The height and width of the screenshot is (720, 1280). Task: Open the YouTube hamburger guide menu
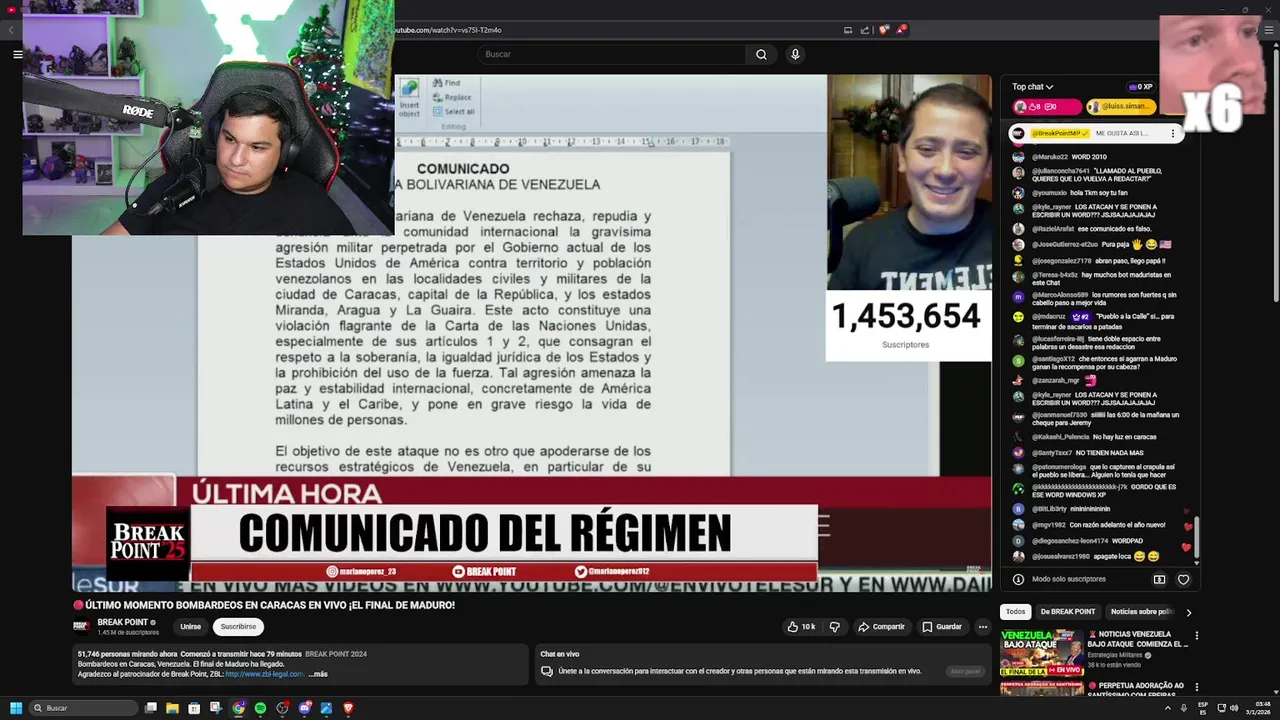[x=17, y=54]
